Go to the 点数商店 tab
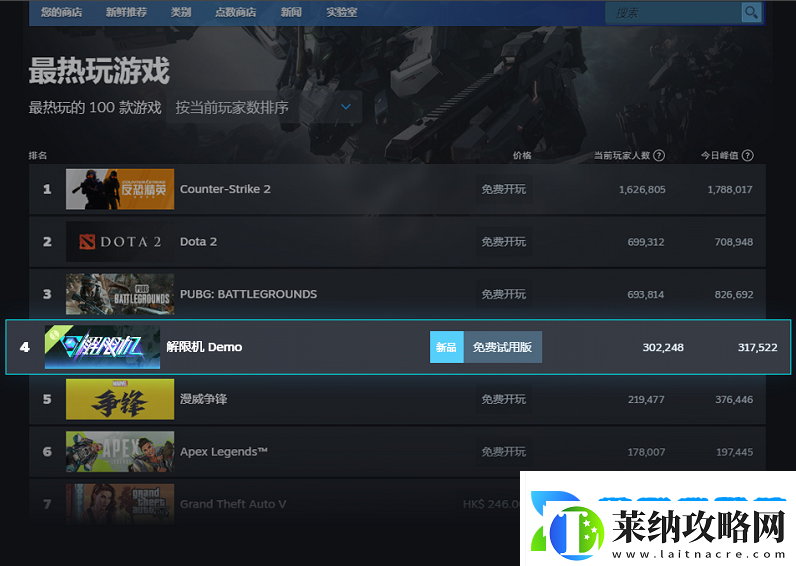This screenshot has width=796, height=566. [x=236, y=12]
